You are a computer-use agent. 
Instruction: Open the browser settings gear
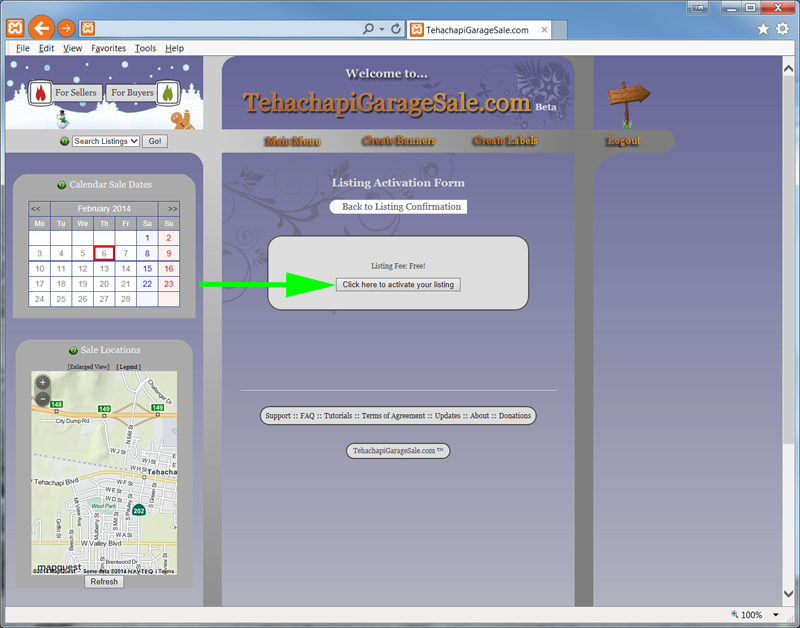pos(783,29)
